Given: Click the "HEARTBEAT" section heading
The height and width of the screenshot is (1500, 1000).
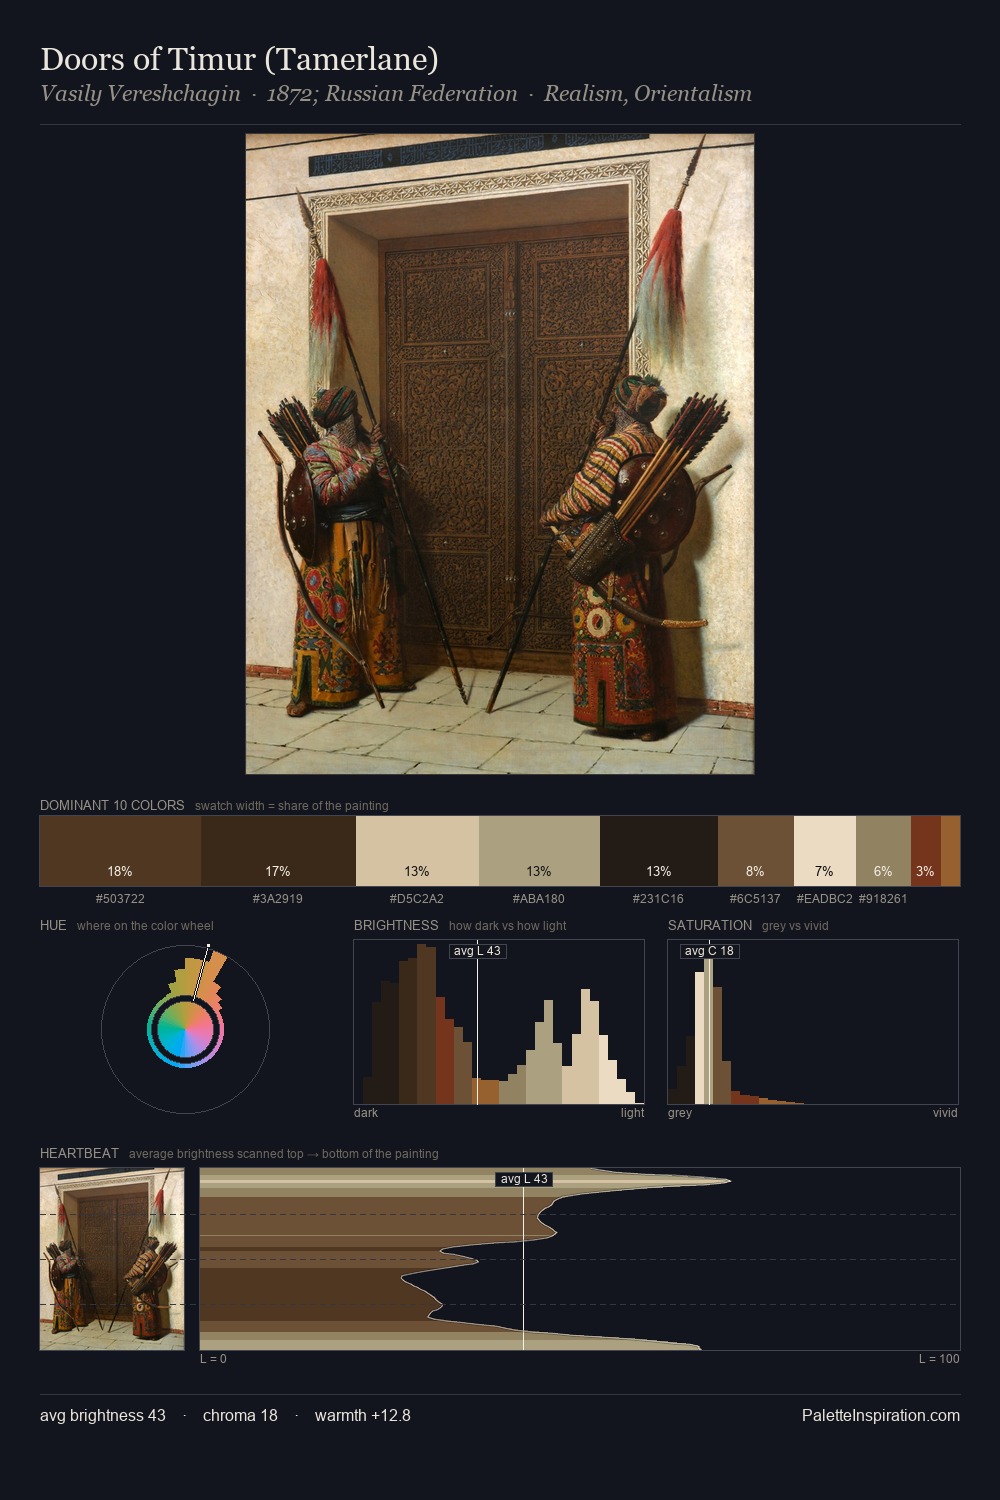Looking at the screenshot, I should point(79,1153).
